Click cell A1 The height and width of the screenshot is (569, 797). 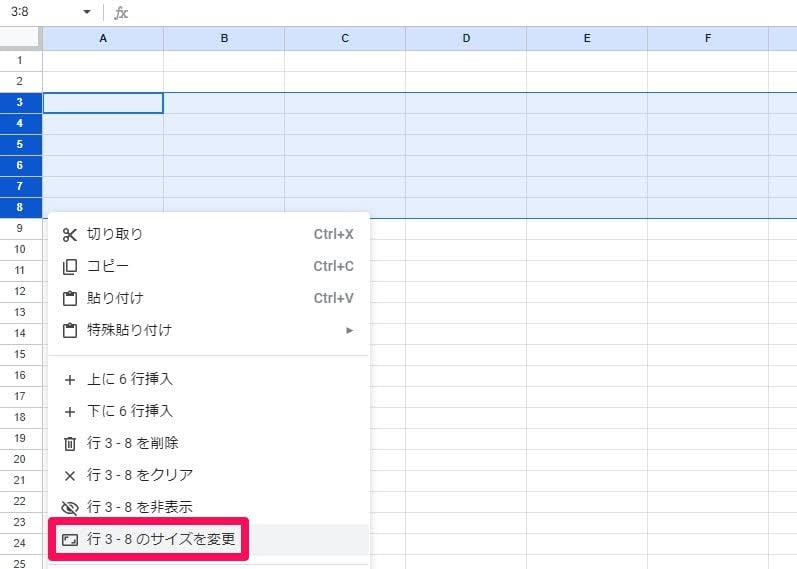[x=103, y=61]
